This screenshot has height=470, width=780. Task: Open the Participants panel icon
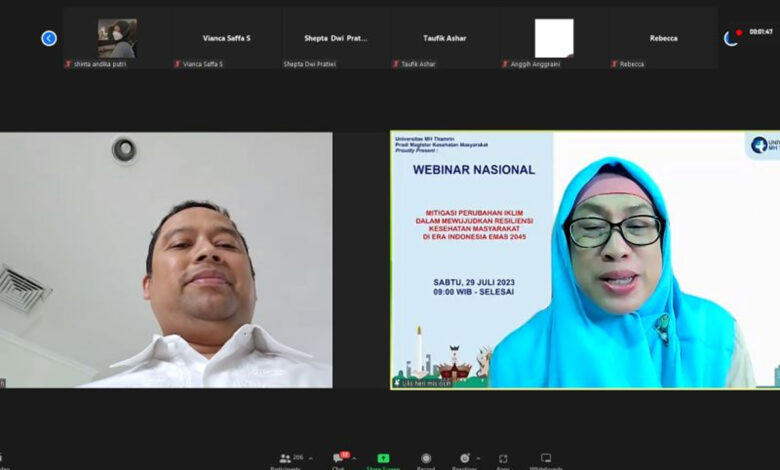click(x=285, y=458)
